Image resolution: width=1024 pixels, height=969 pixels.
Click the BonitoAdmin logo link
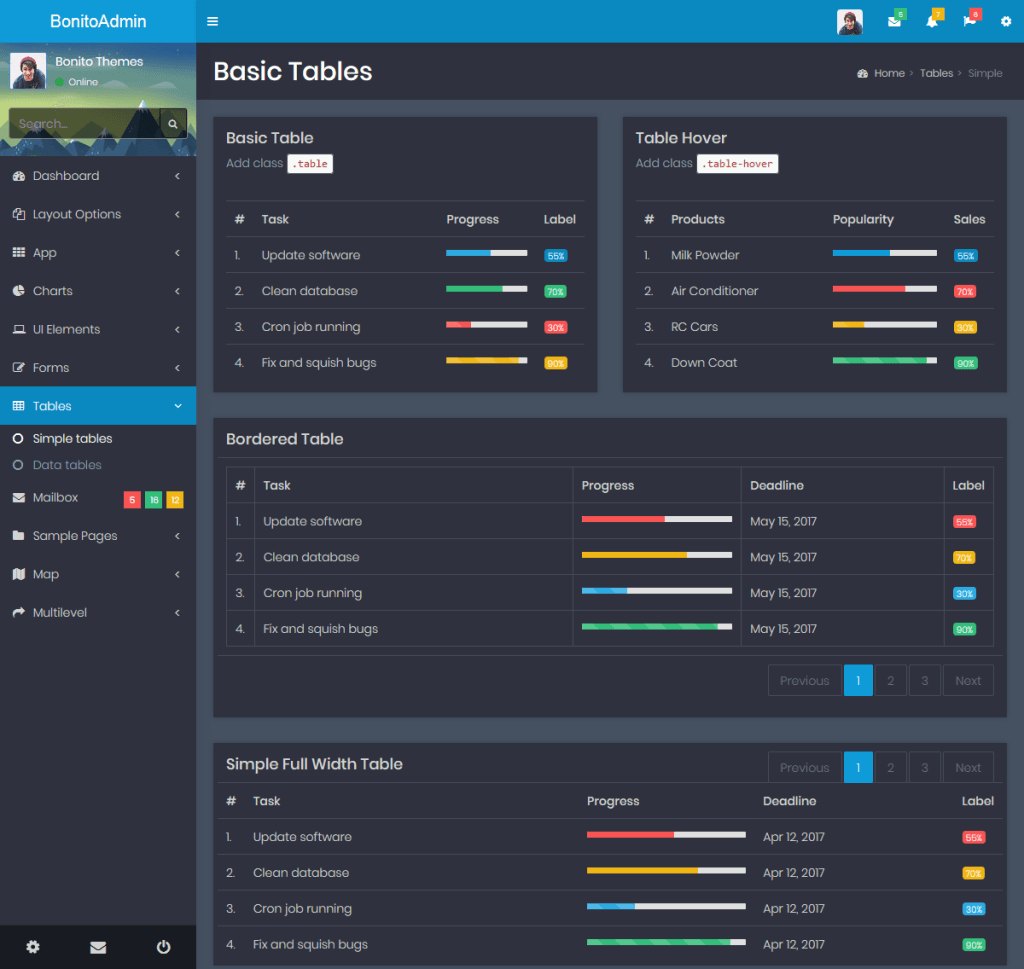[98, 22]
